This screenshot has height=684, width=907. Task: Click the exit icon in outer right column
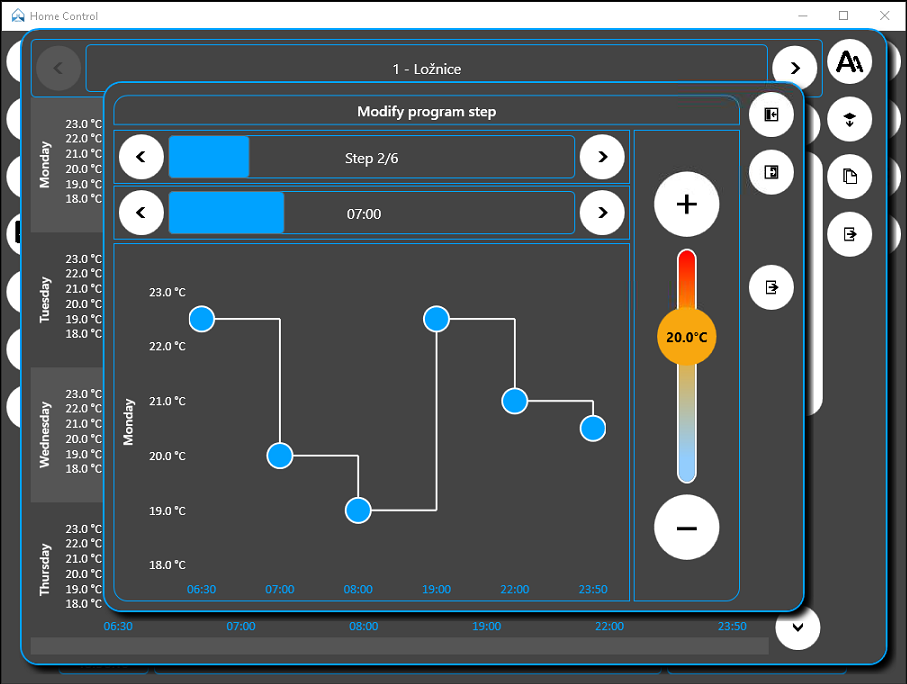coord(849,234)
